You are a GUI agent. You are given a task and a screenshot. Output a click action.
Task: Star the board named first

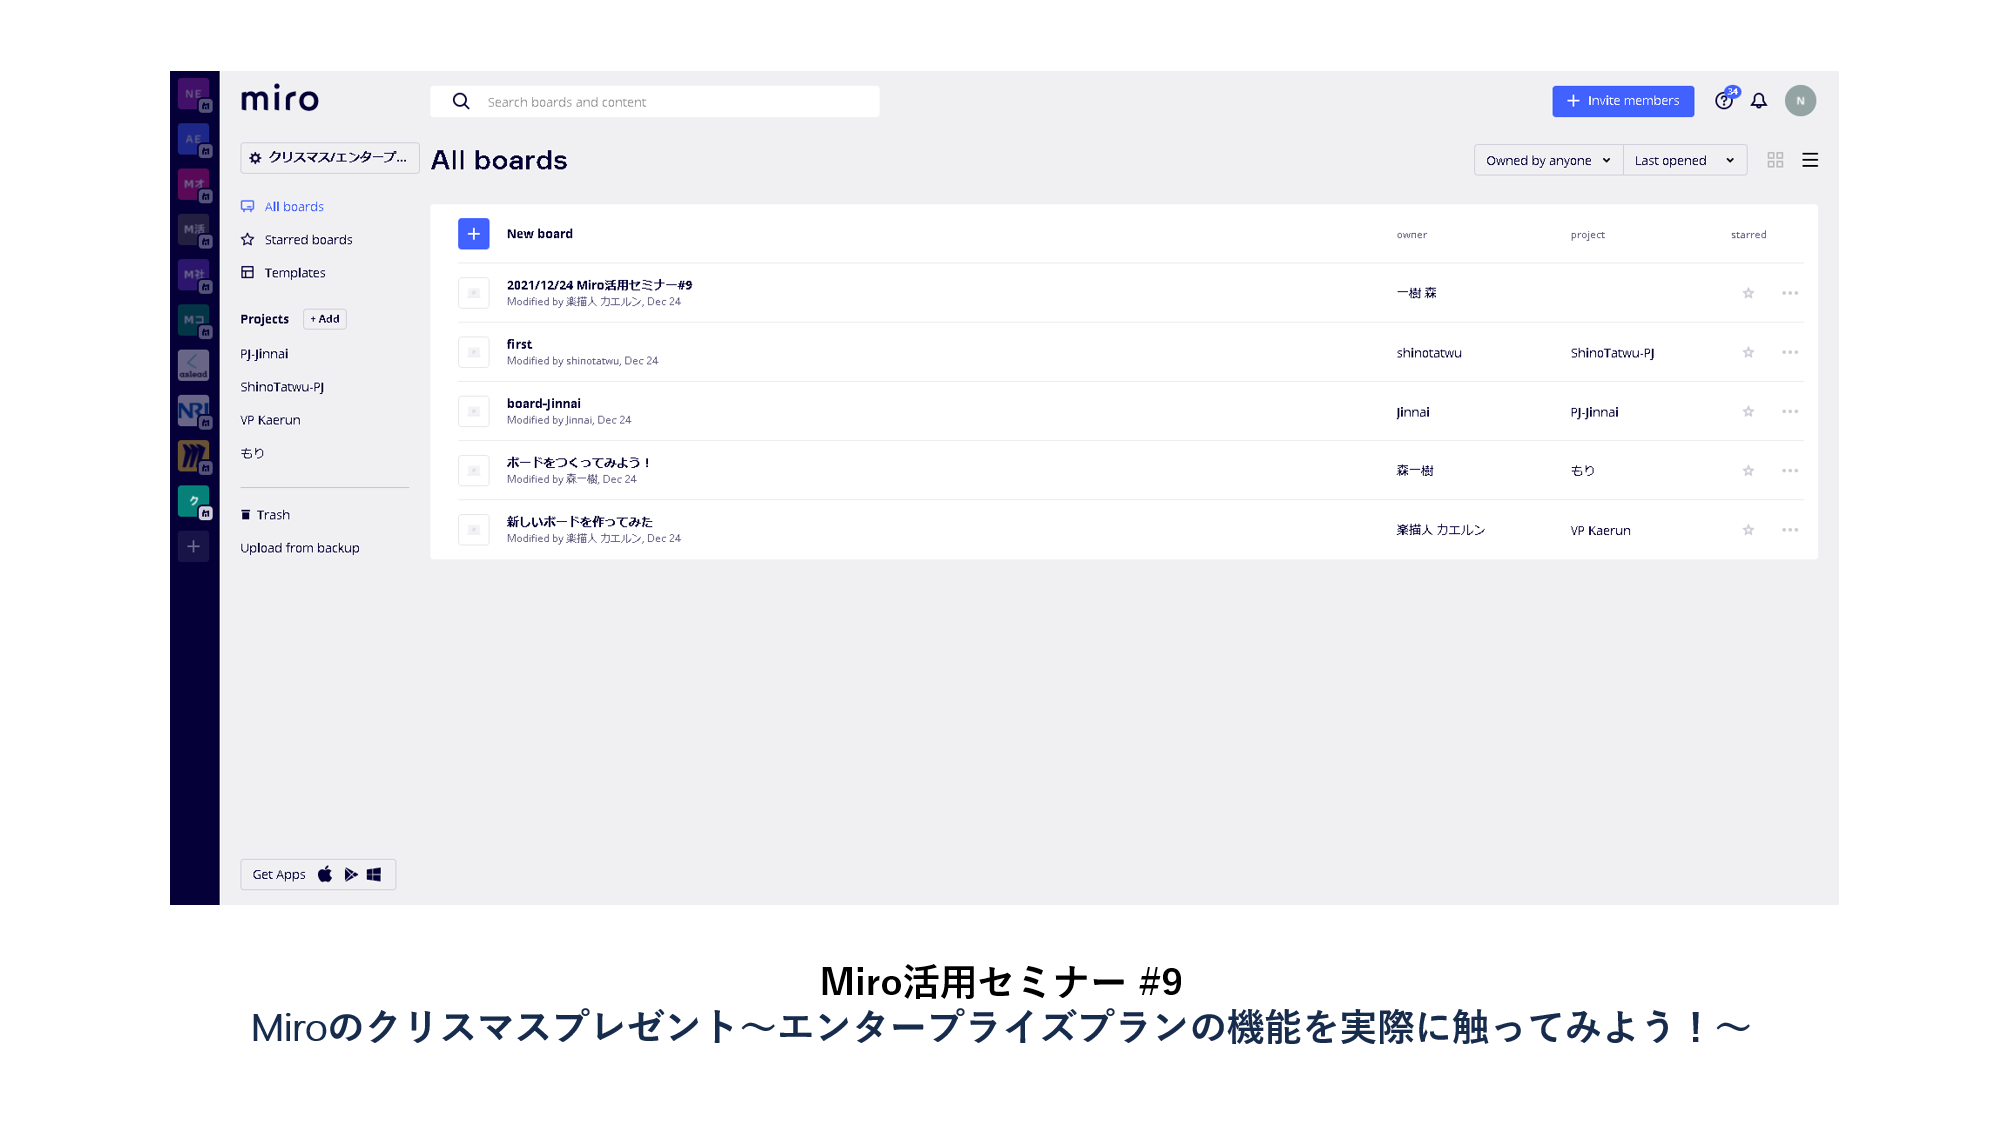click(x=1748, y=353)
